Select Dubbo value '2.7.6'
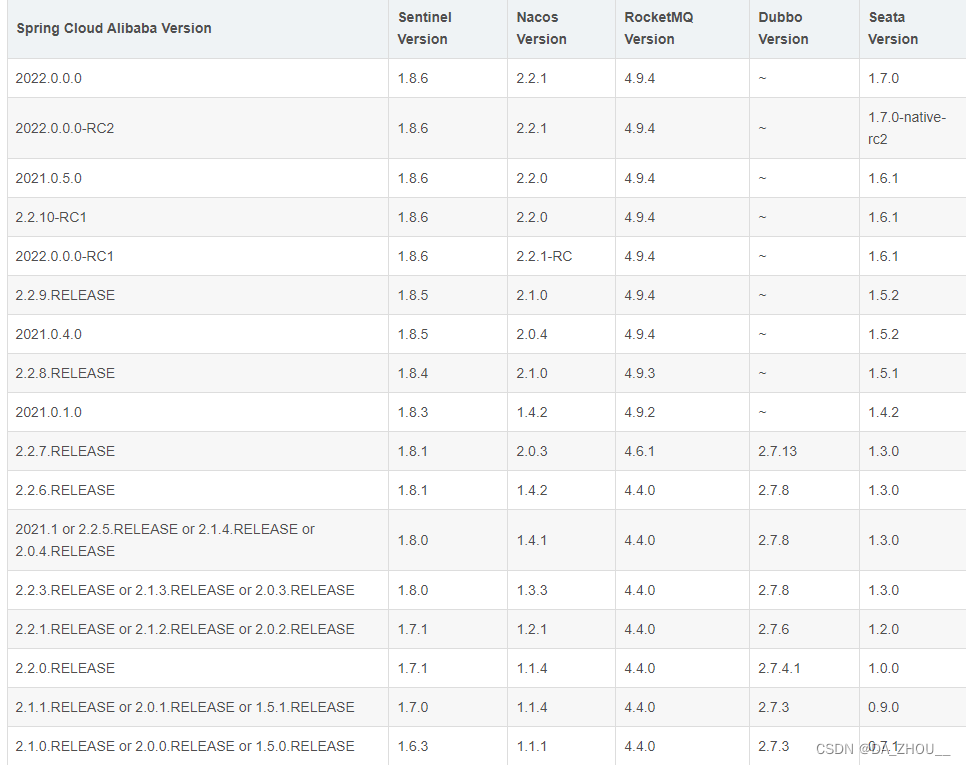The height and width of the screenshot is (765, 966). (x=774, y=629)
